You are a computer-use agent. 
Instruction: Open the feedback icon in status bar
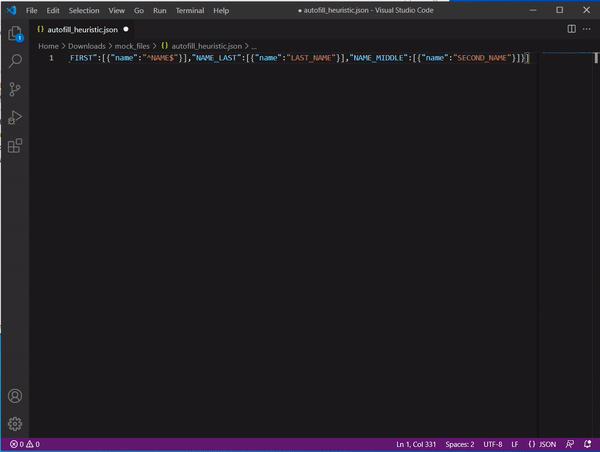569,444
